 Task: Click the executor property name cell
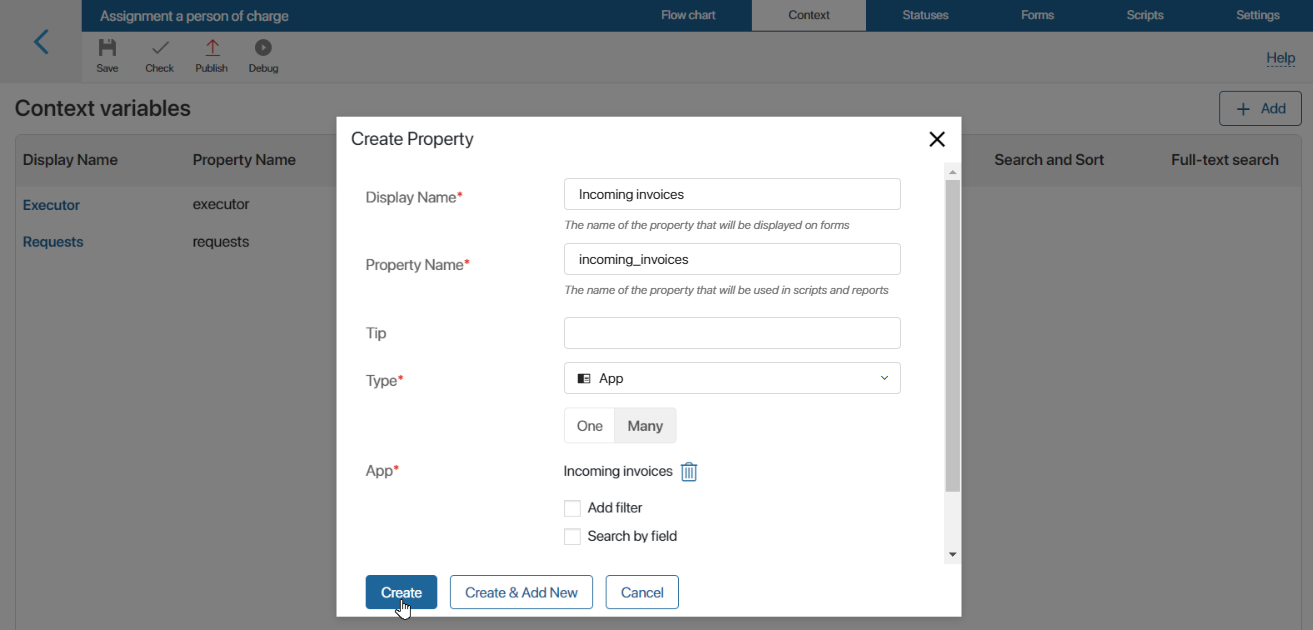pos(221,204)
